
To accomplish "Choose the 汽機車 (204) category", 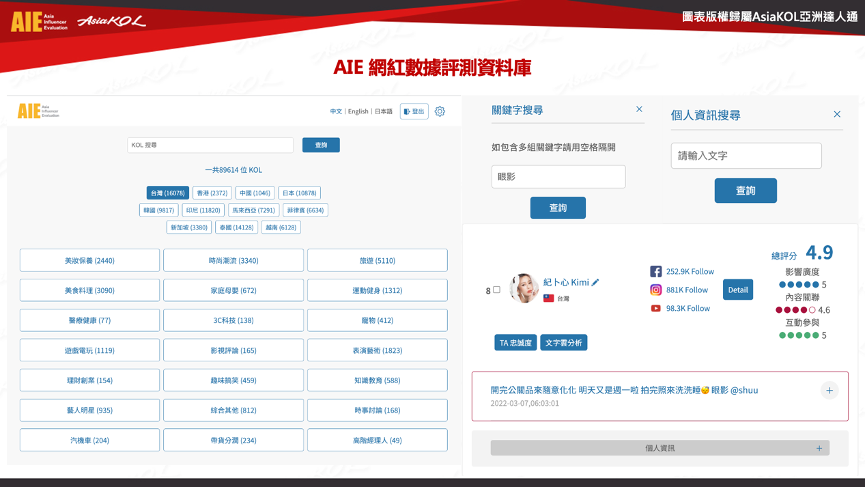I will click(x=89, y=440).
